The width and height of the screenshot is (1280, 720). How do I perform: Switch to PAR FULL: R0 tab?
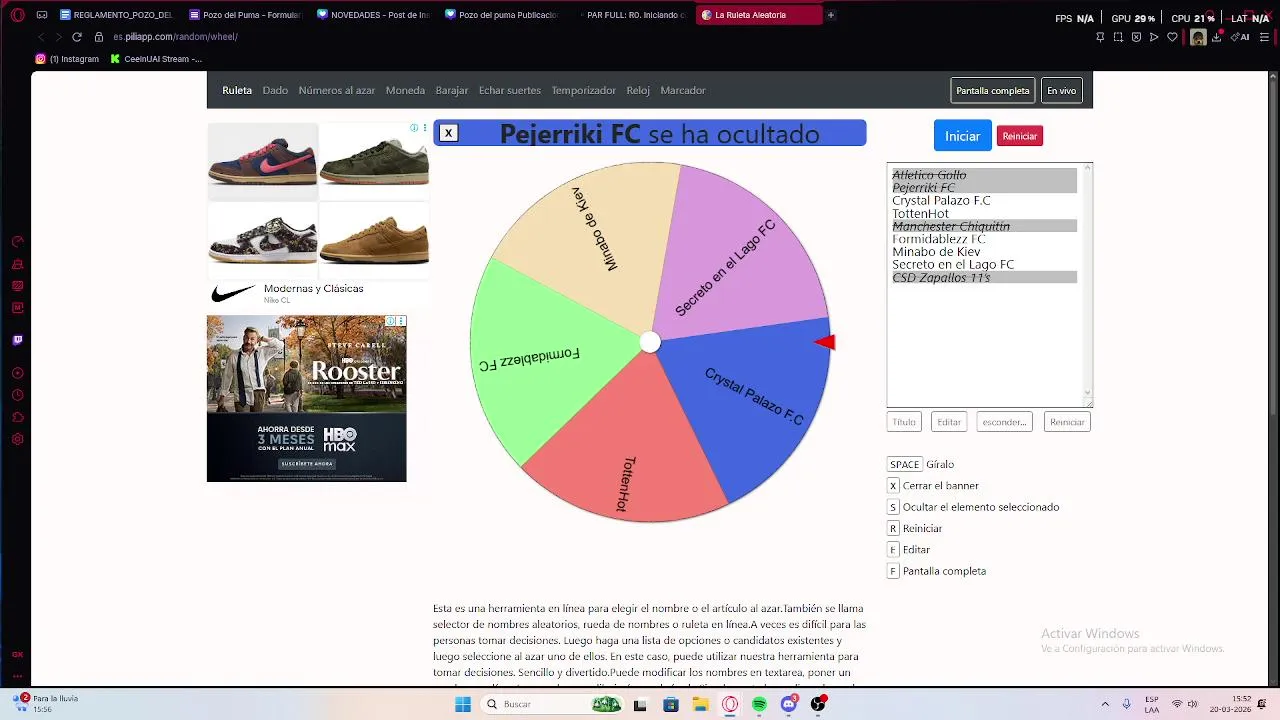click(630, 15)
